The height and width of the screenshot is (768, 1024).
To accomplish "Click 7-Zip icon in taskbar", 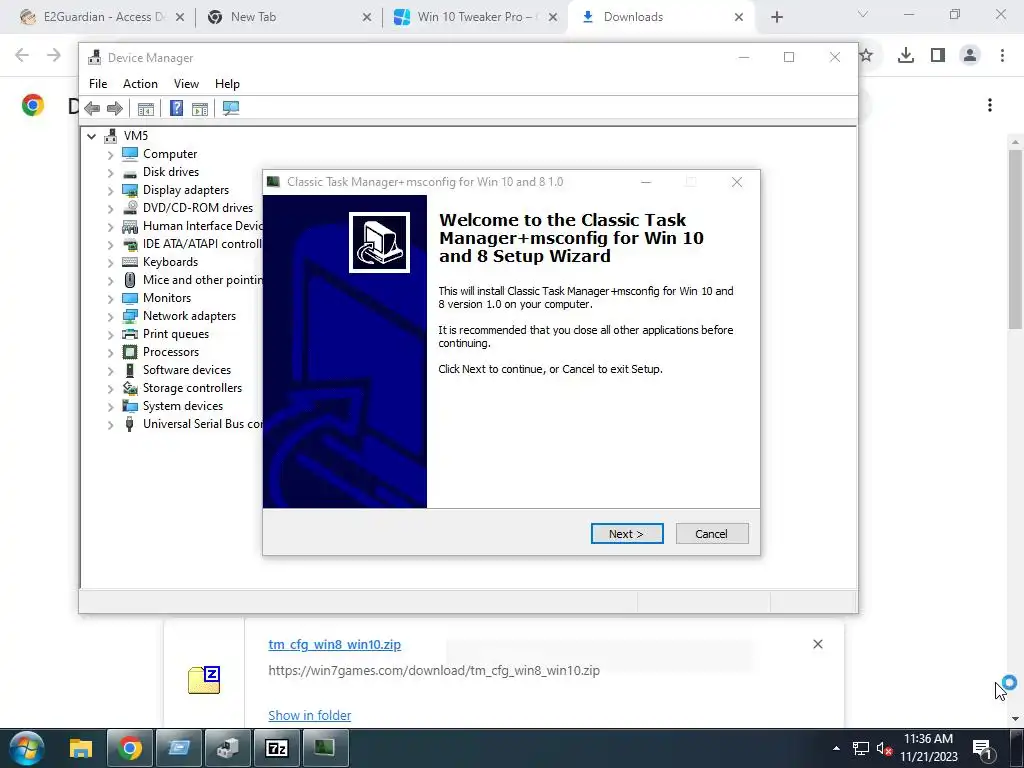I will point(277,748).
